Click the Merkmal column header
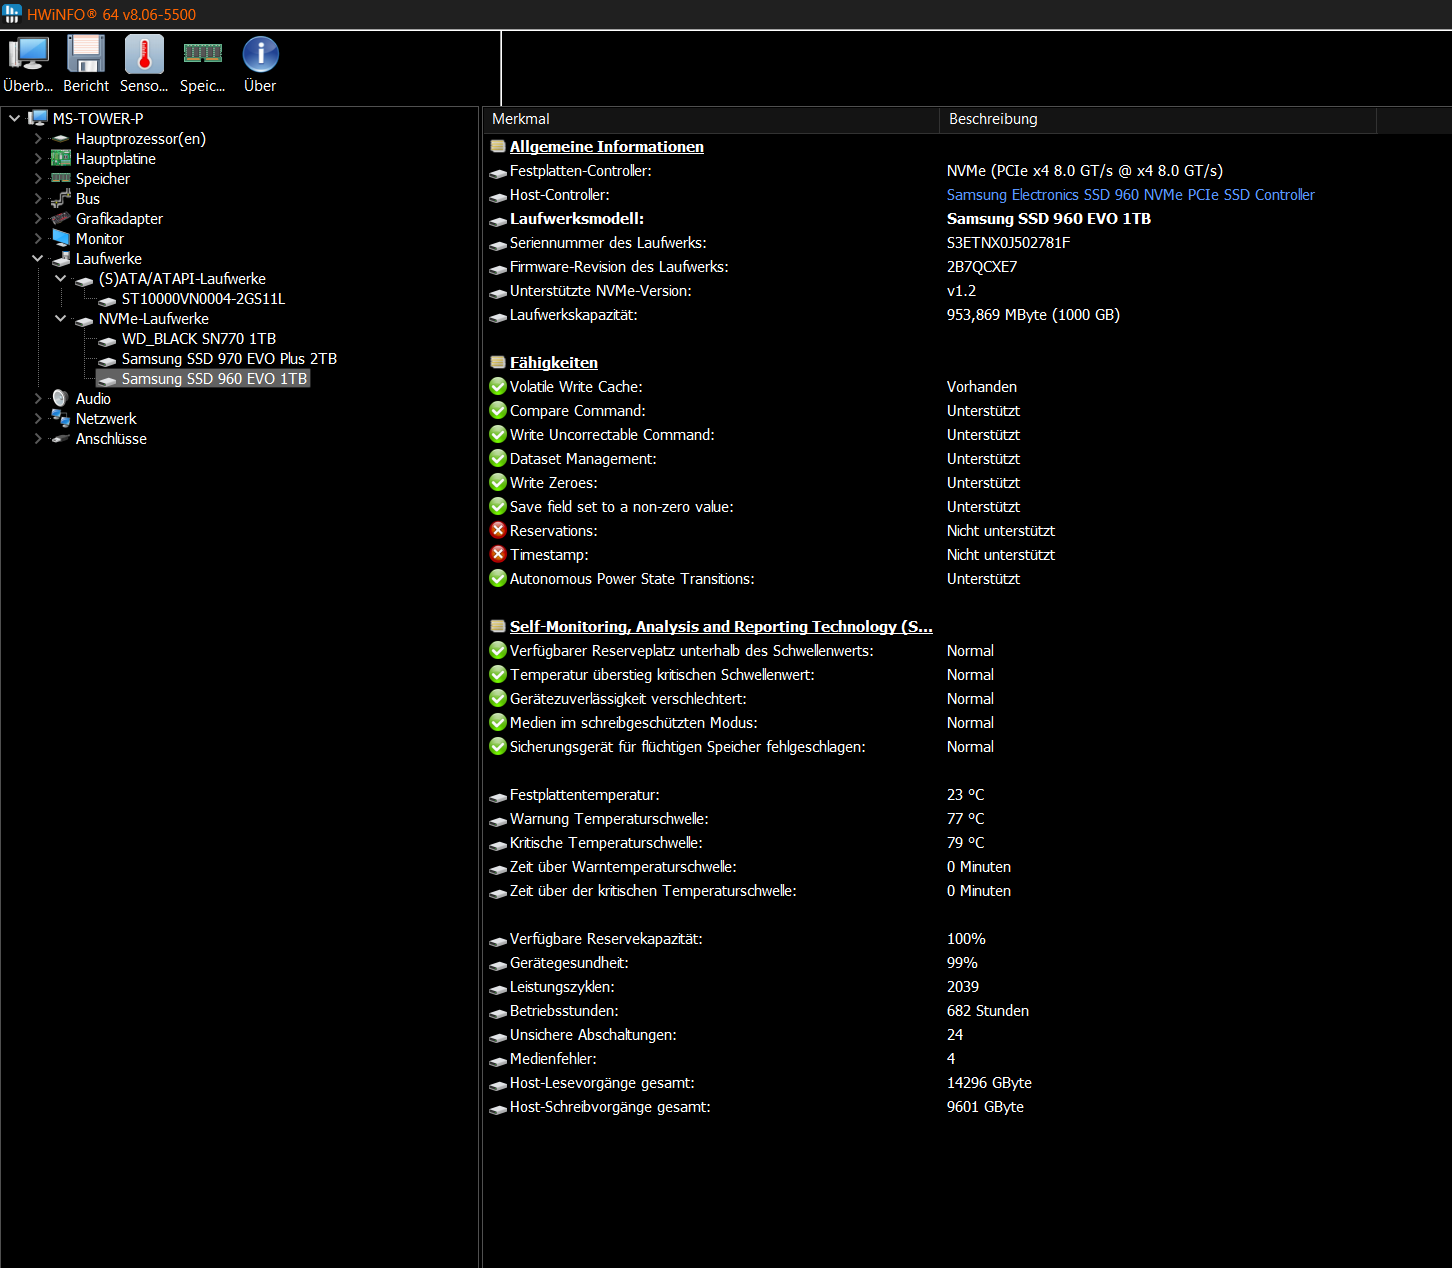 coord(711,119)
